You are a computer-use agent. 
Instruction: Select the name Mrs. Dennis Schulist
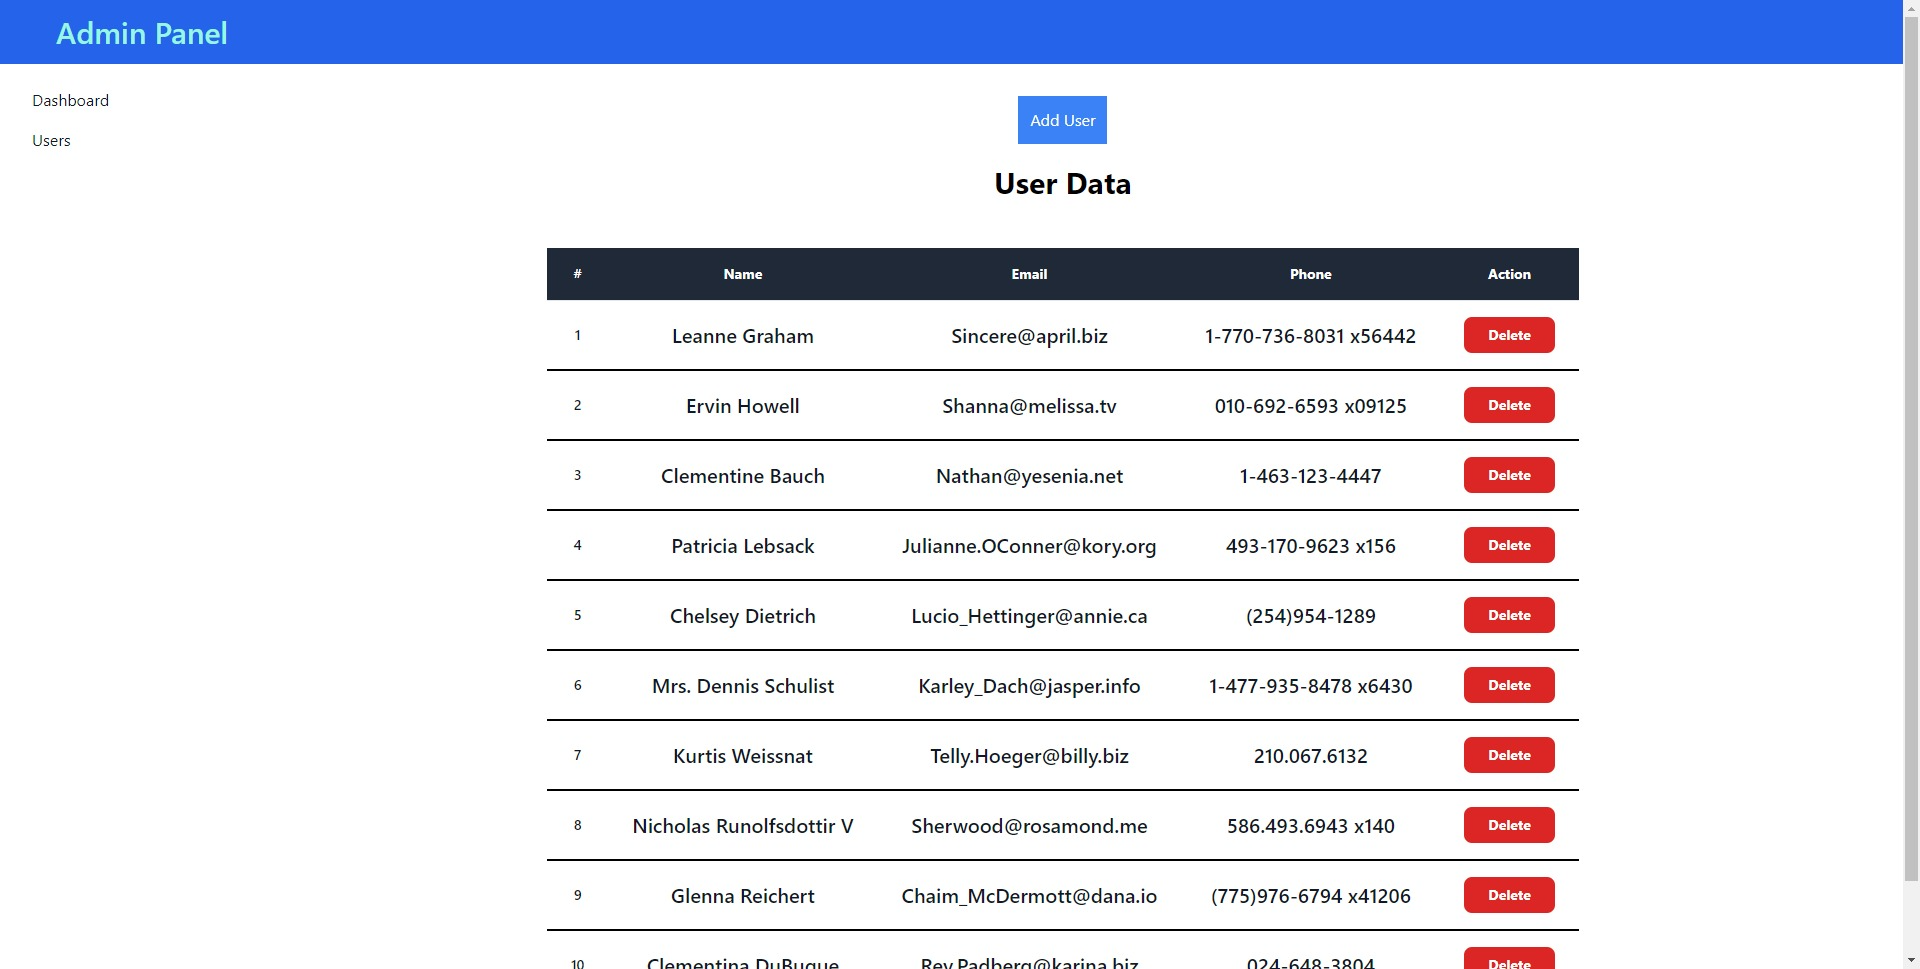743,686
